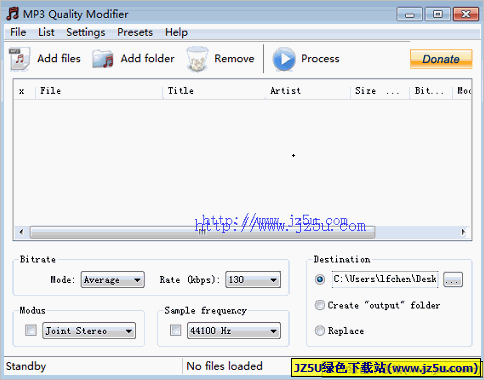This screenshot has height=380, width=484.
Task: Sort list by File column header
Action: (x=99, y=91)
